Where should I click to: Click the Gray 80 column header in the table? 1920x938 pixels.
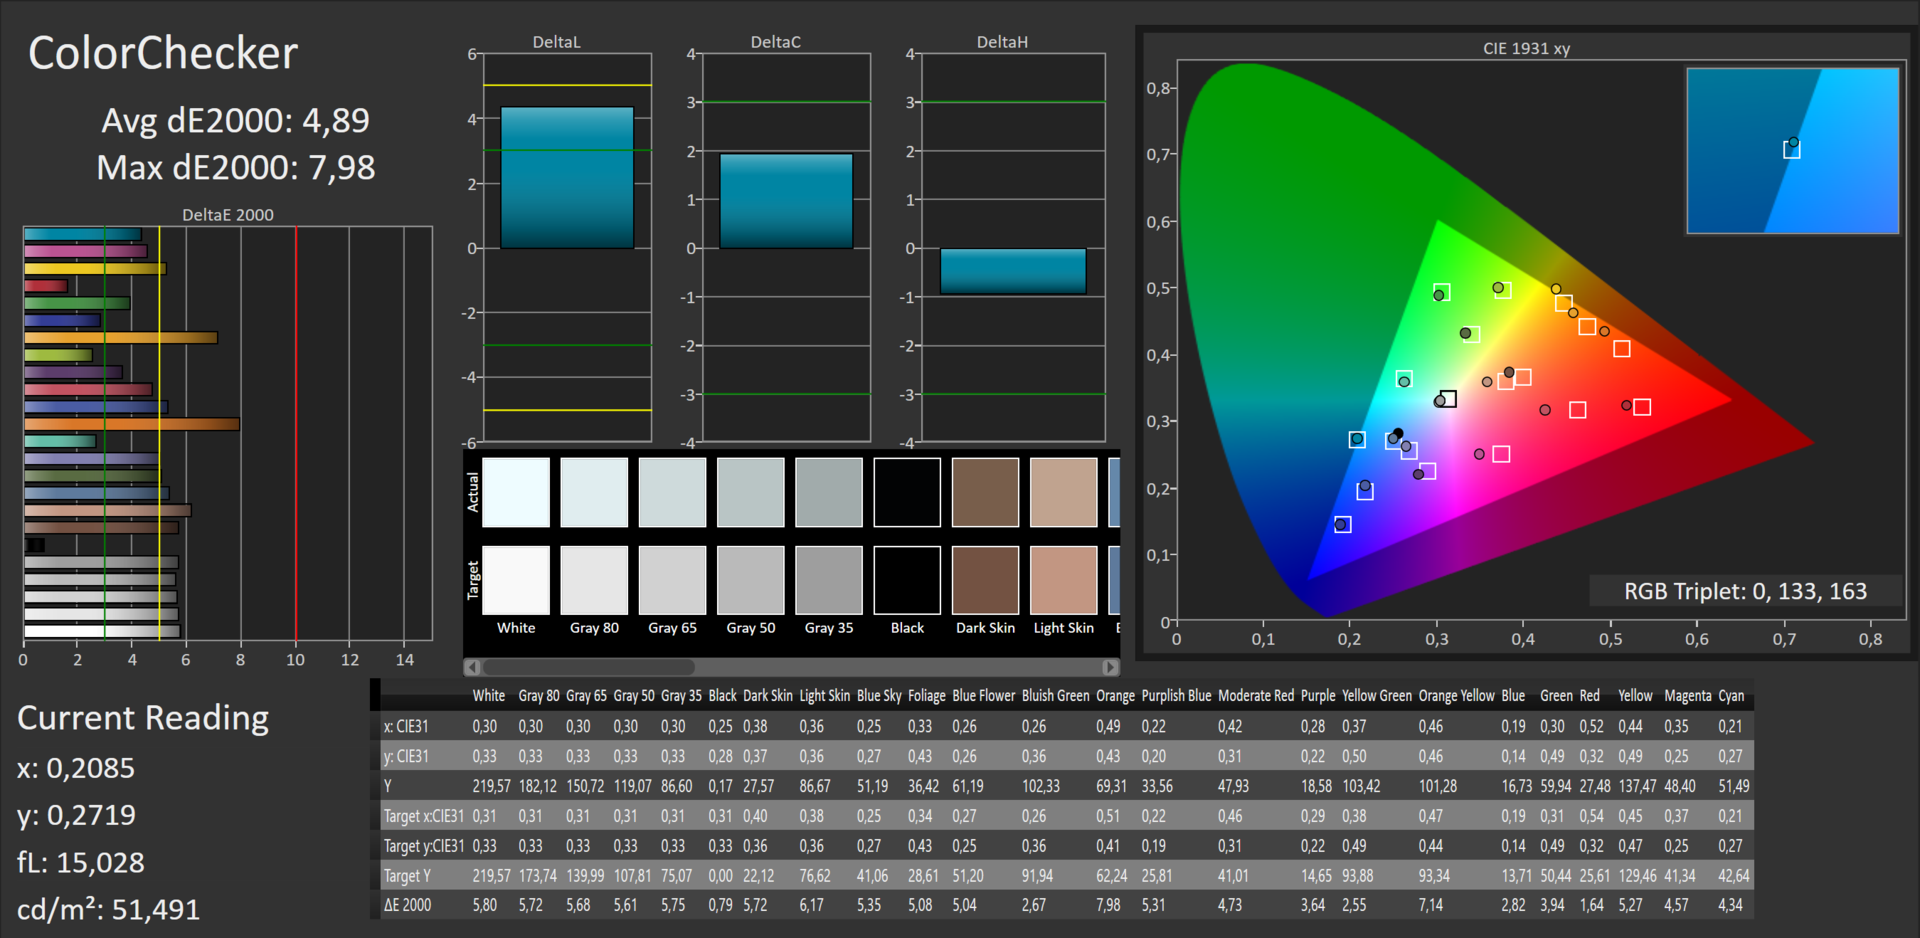(x=539, y=696)
